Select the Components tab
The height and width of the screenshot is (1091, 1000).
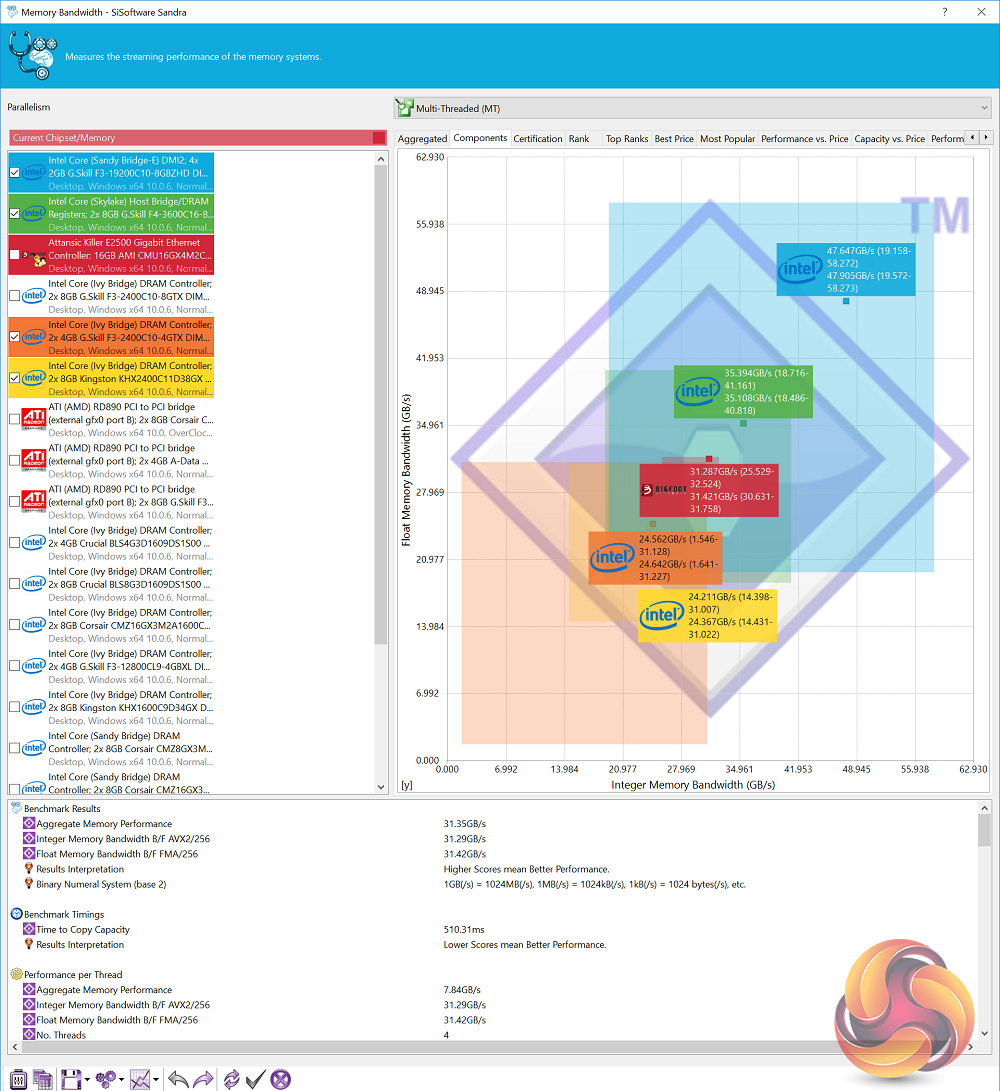click(480, 138)
